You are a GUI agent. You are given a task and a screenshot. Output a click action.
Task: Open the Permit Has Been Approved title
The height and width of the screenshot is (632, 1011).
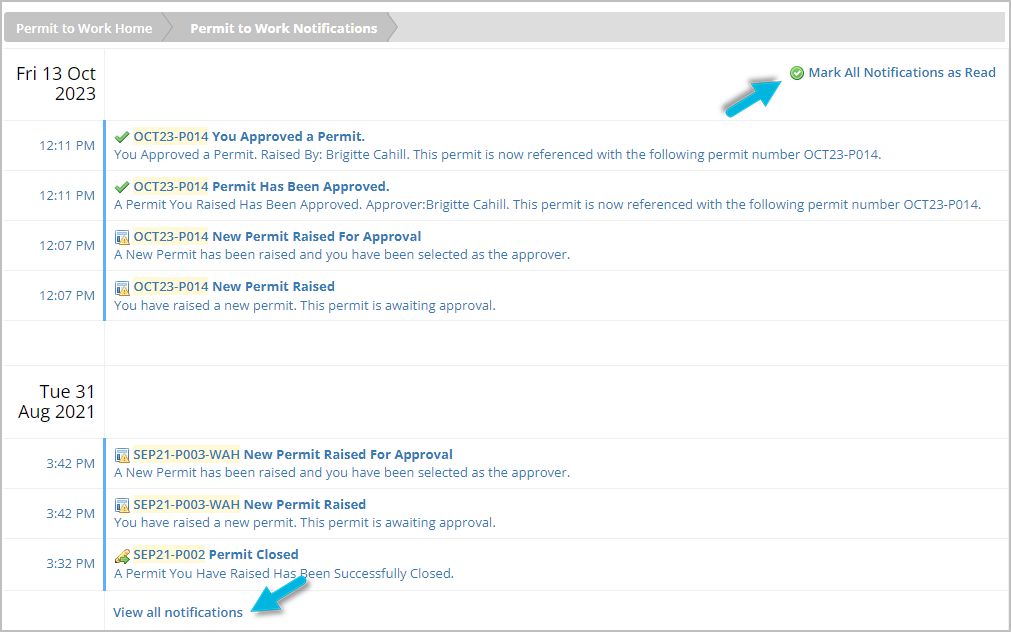click(x=300, y=186)
